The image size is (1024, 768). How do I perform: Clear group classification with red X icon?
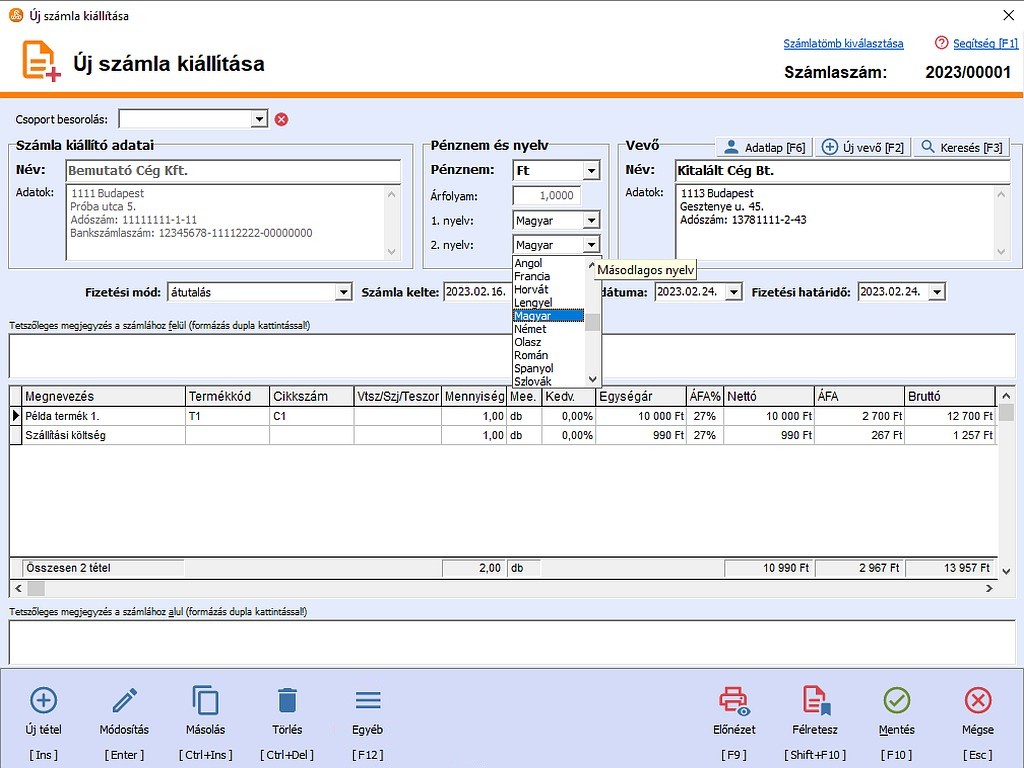coord(281,119)
